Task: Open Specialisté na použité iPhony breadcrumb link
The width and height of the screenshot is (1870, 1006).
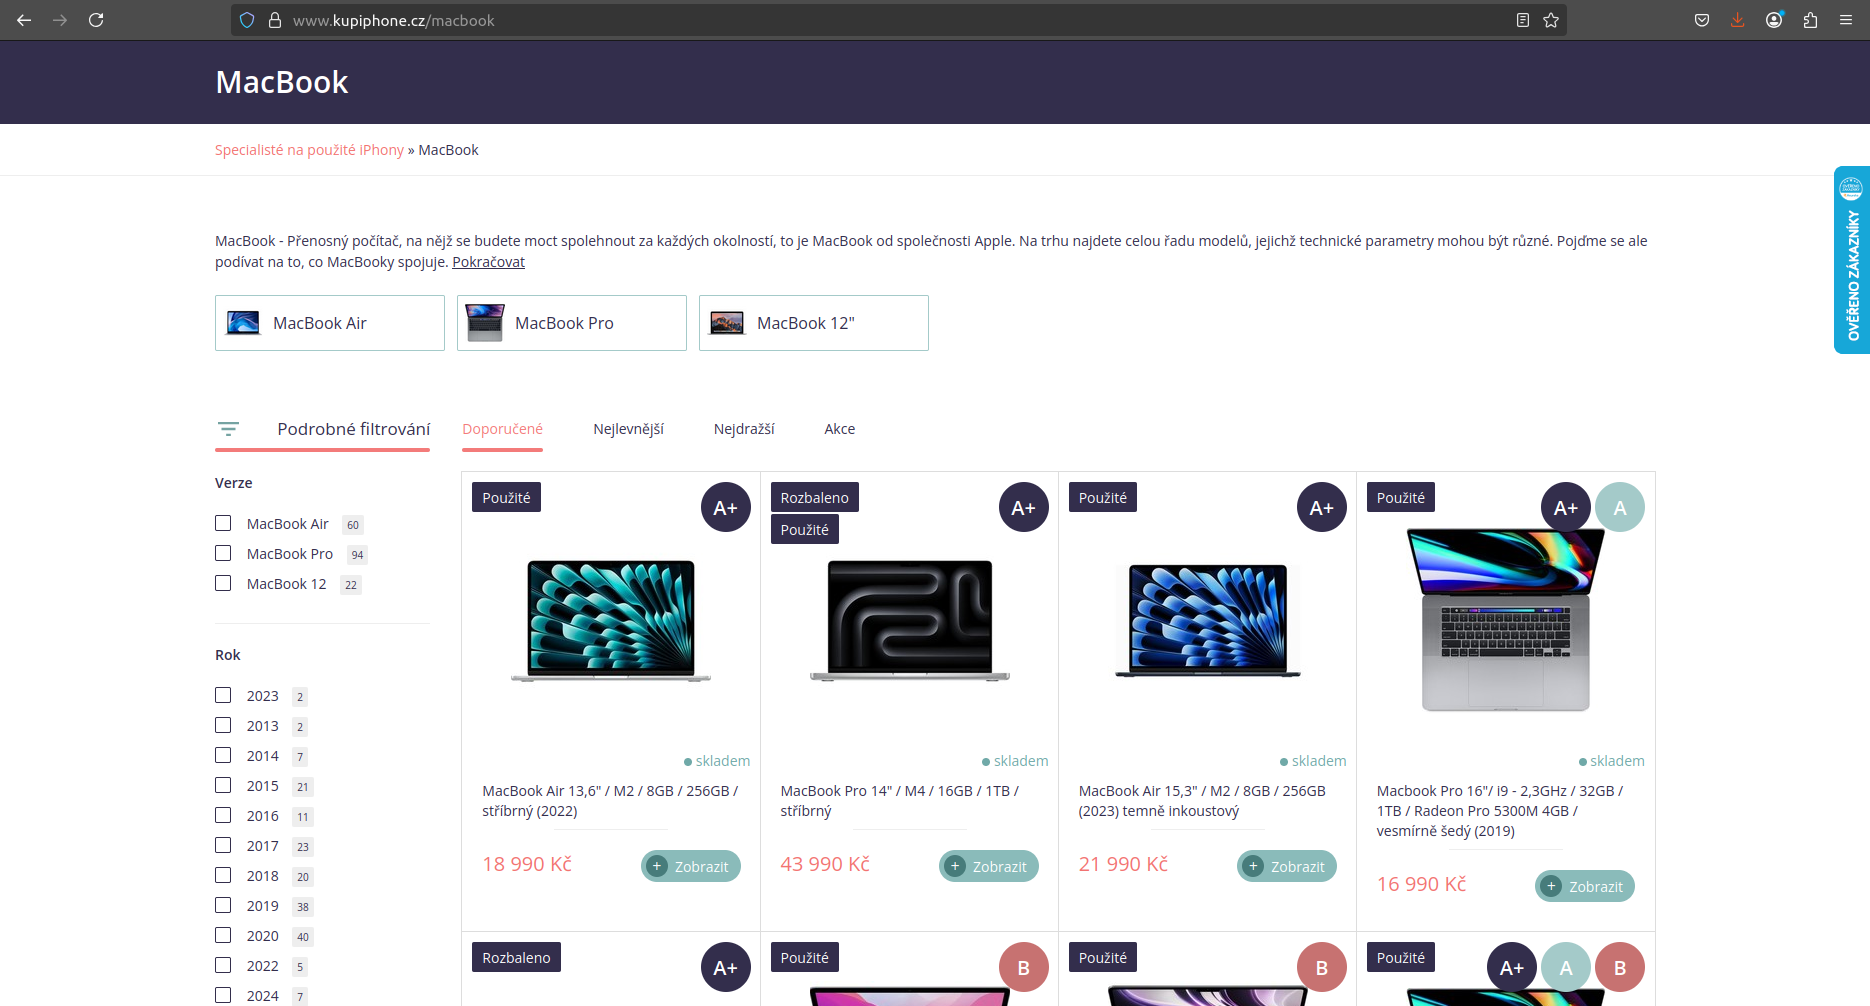Action: tap(309, 150)
